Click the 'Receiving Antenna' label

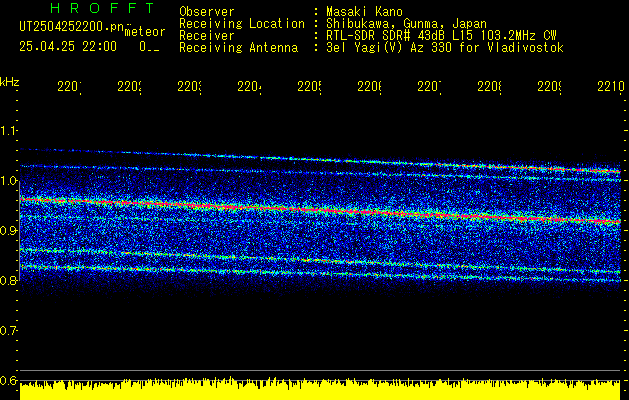238,47
